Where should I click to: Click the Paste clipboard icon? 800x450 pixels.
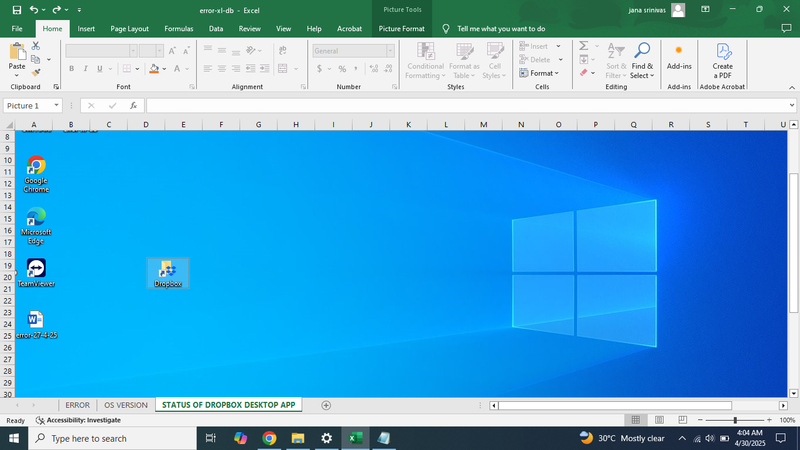click(x=17, y=52)
